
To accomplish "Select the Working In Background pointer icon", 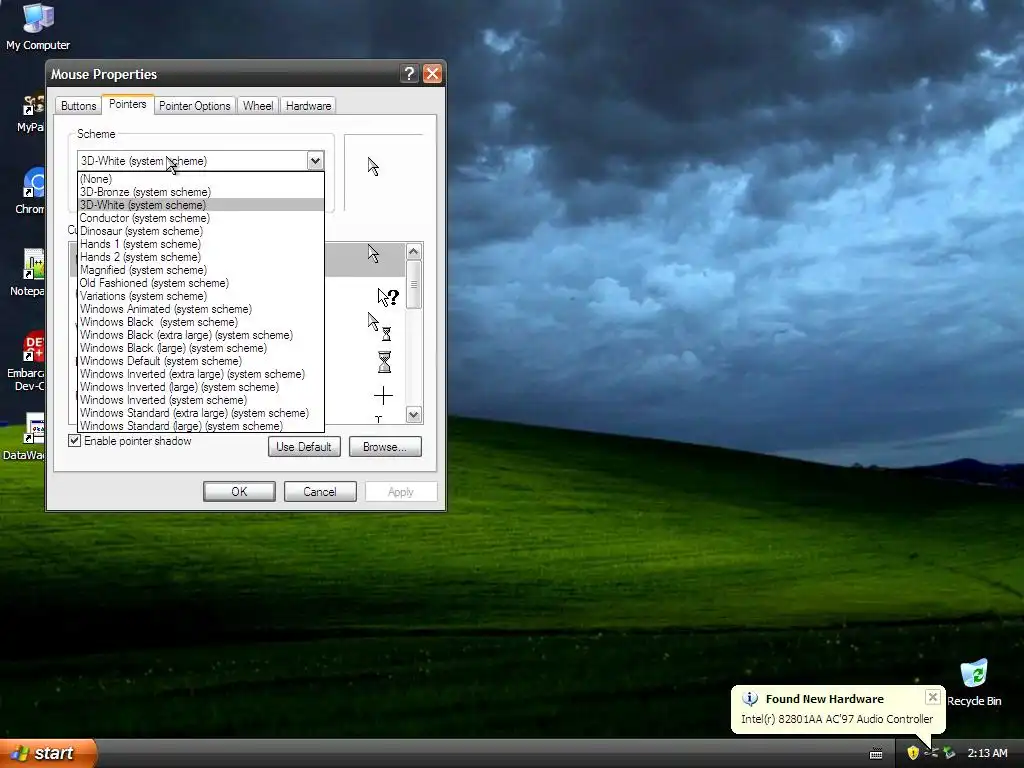I will pos(379,327).
